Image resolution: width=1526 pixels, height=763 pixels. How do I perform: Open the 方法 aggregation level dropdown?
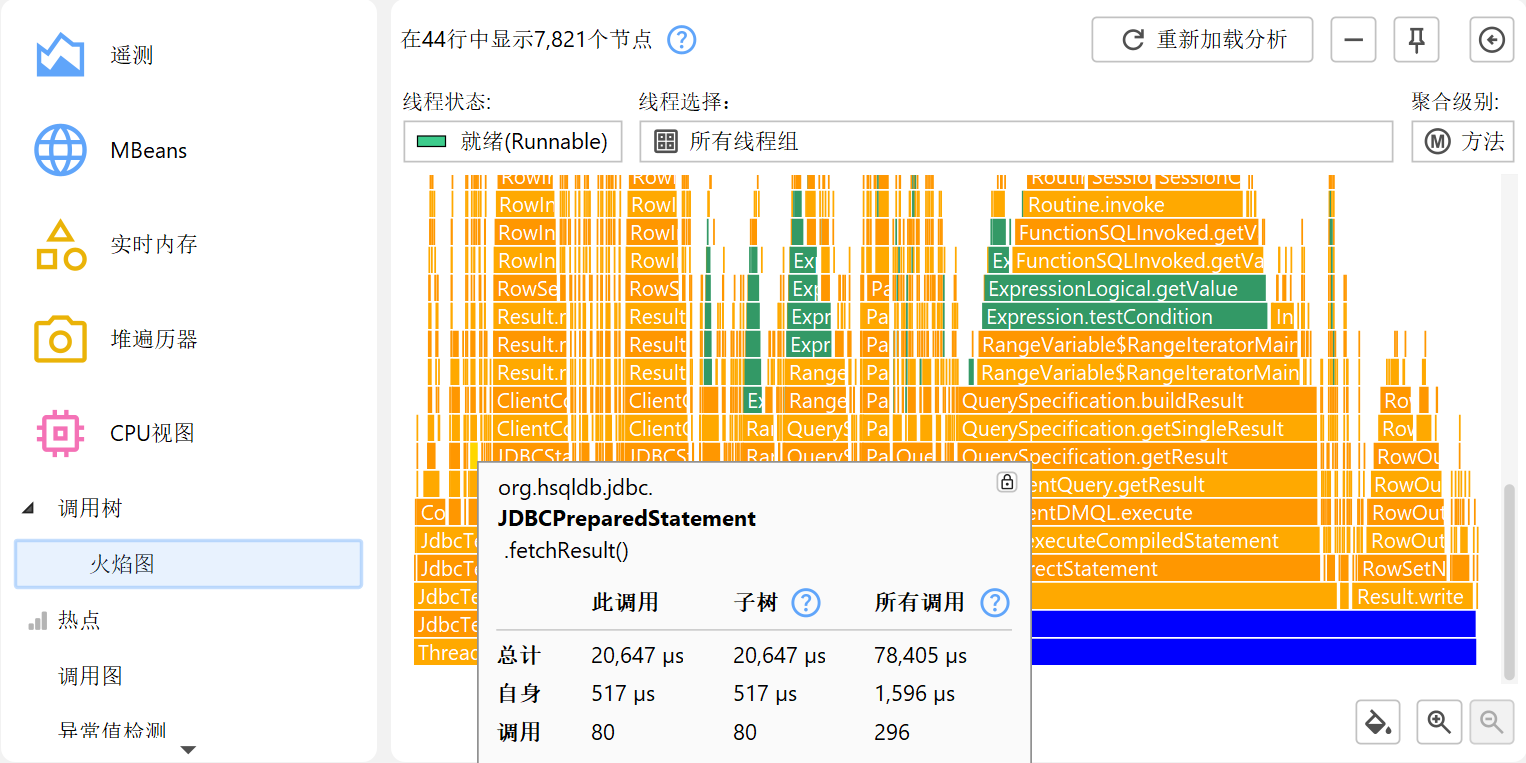tap(1462, 141)
